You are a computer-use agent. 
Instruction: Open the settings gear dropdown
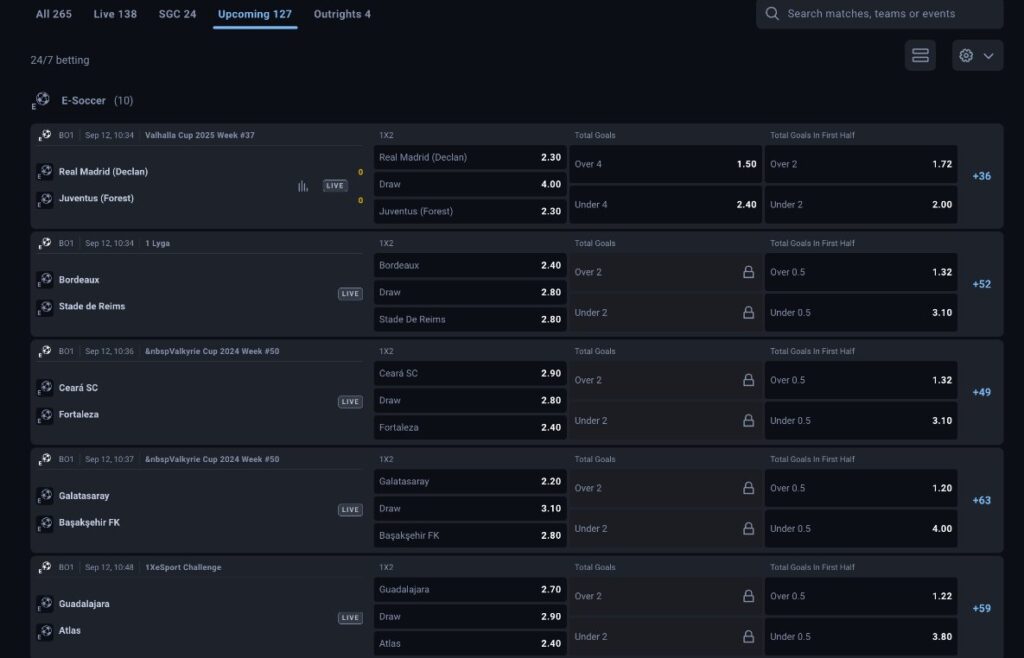pos(977,55)
